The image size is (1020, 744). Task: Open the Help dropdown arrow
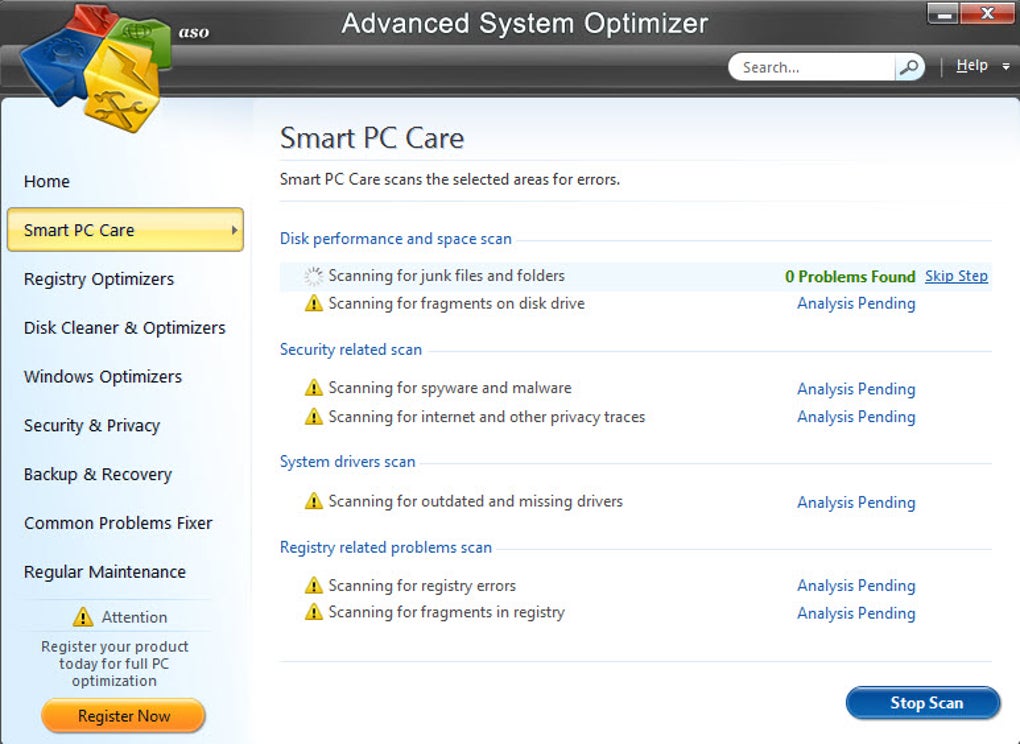pyautogui.click(x=1006, y=66)
